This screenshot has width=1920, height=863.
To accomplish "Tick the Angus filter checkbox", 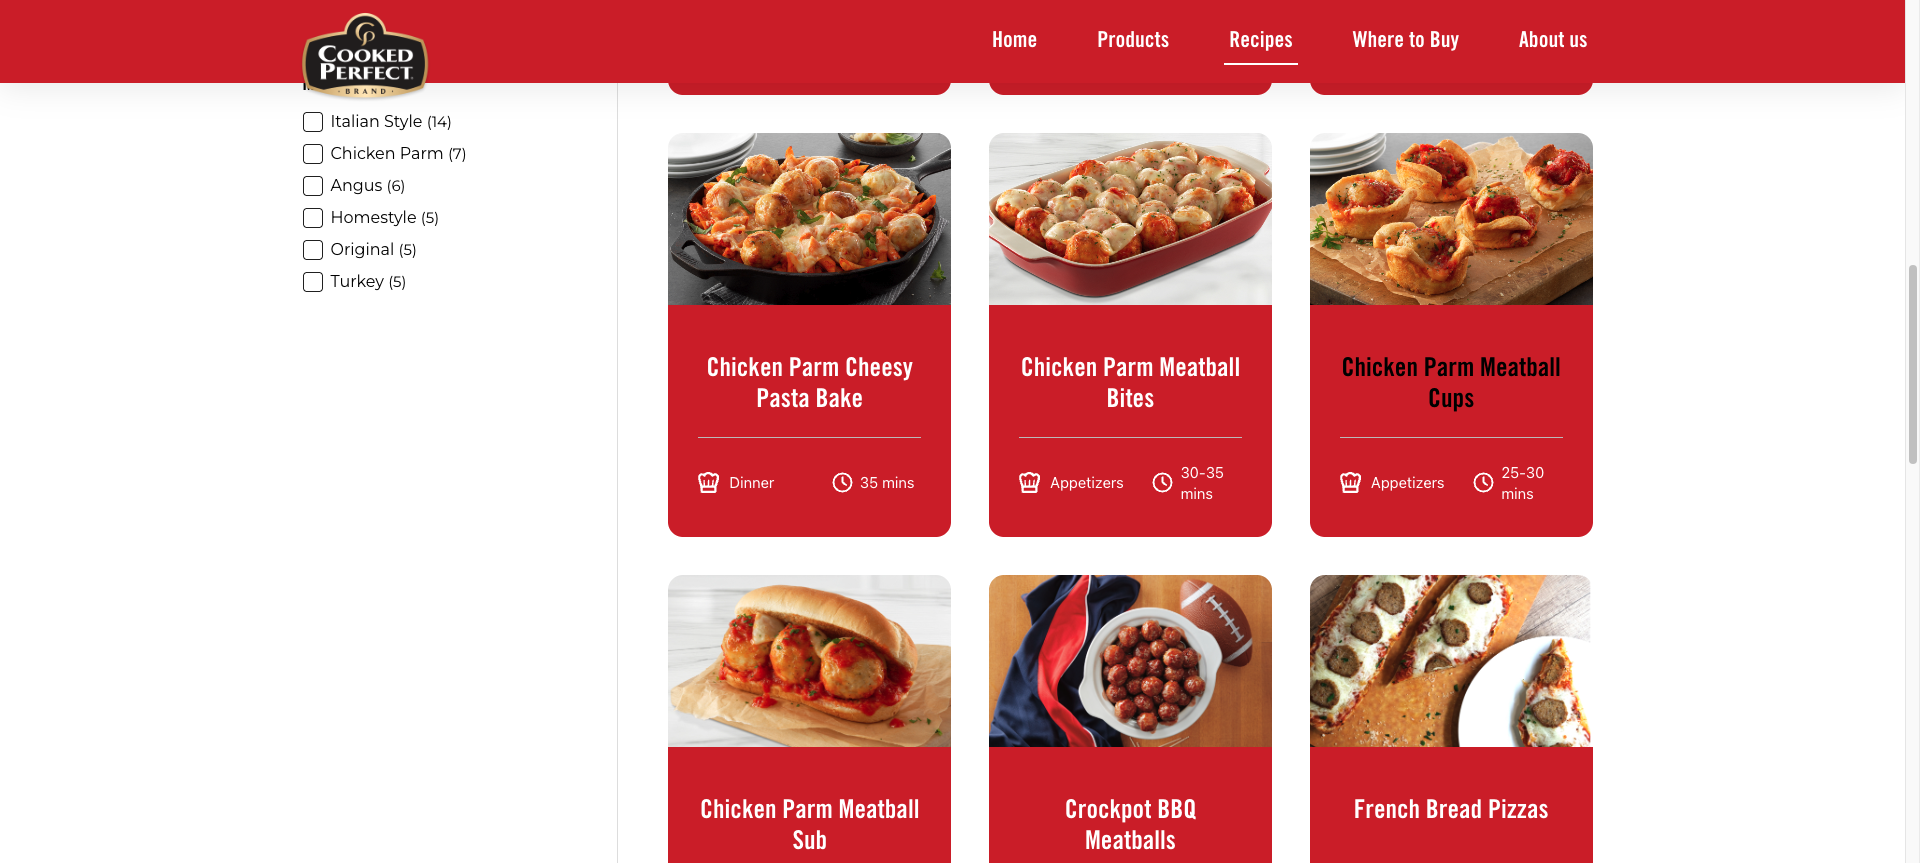I will pyautogui.click(x=313, y=186).
